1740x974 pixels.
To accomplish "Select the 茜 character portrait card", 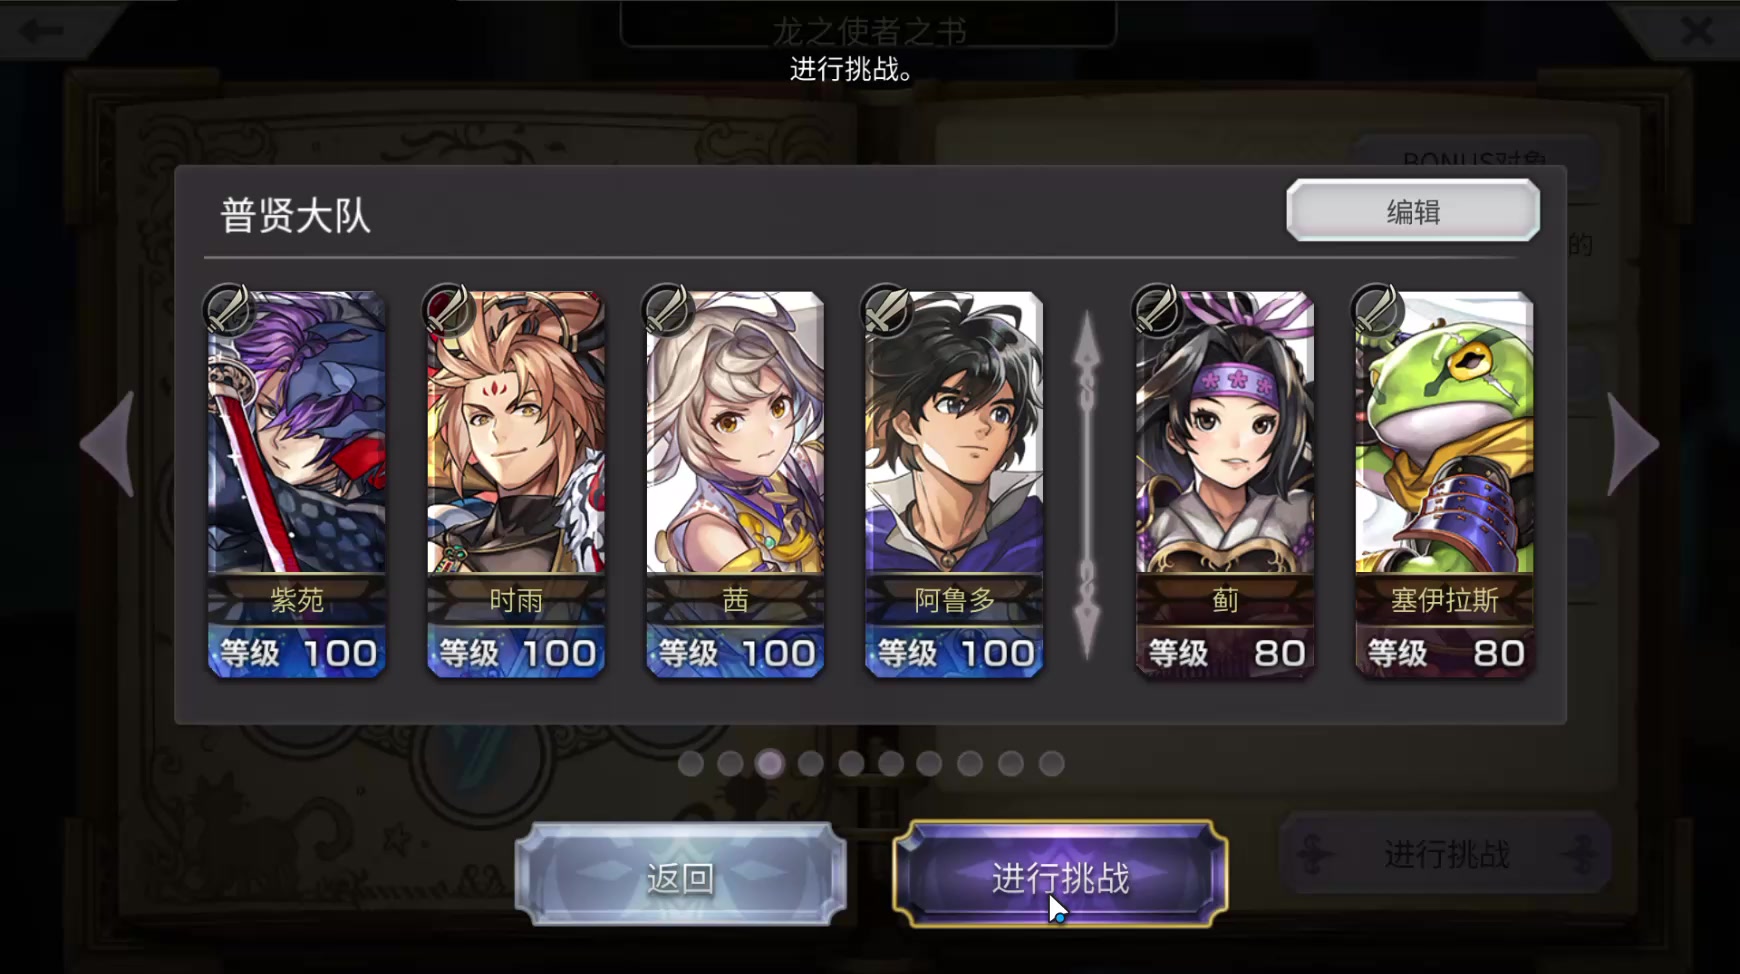I will 735,484.
